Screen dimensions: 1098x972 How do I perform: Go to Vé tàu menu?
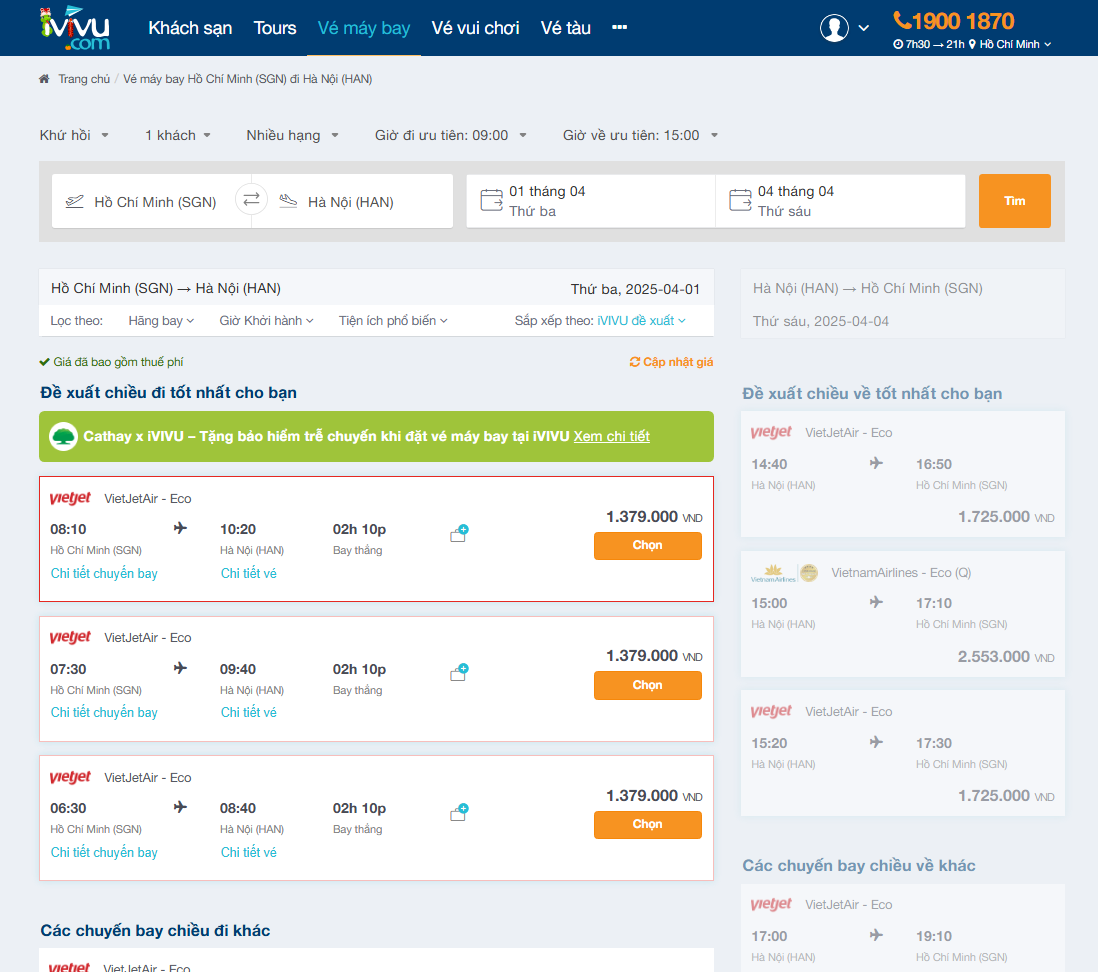click(565, 28)
